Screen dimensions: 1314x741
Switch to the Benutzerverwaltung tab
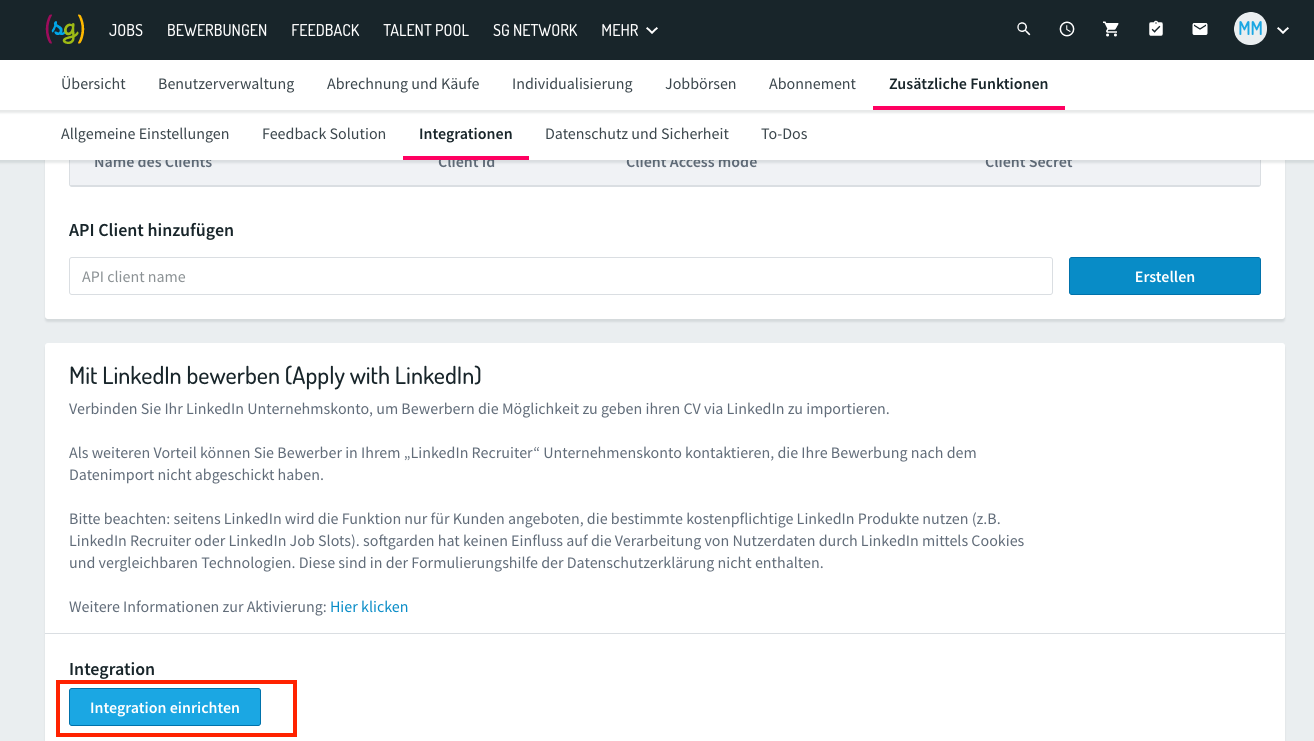[226, 84]
